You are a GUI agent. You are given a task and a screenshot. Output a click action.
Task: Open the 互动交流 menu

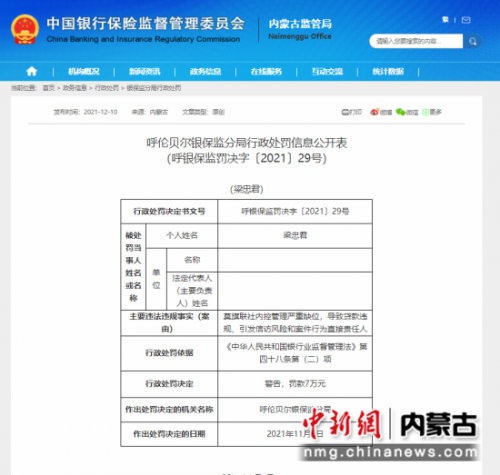327,71
